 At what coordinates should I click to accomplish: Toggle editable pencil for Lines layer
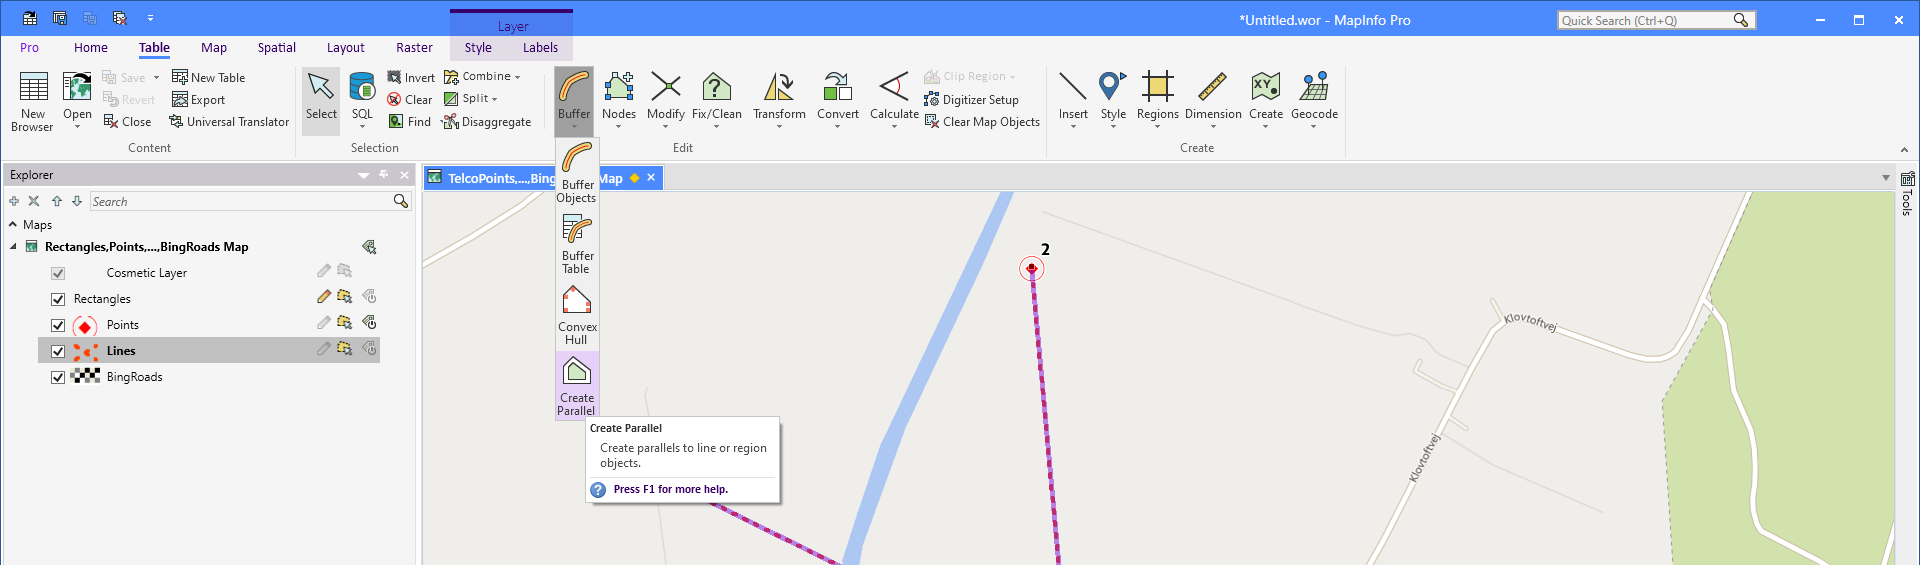323,349
